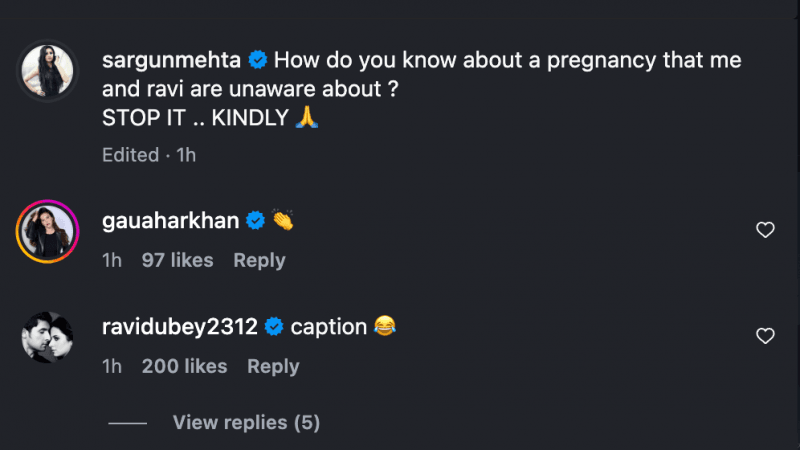Viewport: 800px width, 450px height.
Task: Expand View replies (5) under ravidubey2312's comment
Action: (246, 423)
